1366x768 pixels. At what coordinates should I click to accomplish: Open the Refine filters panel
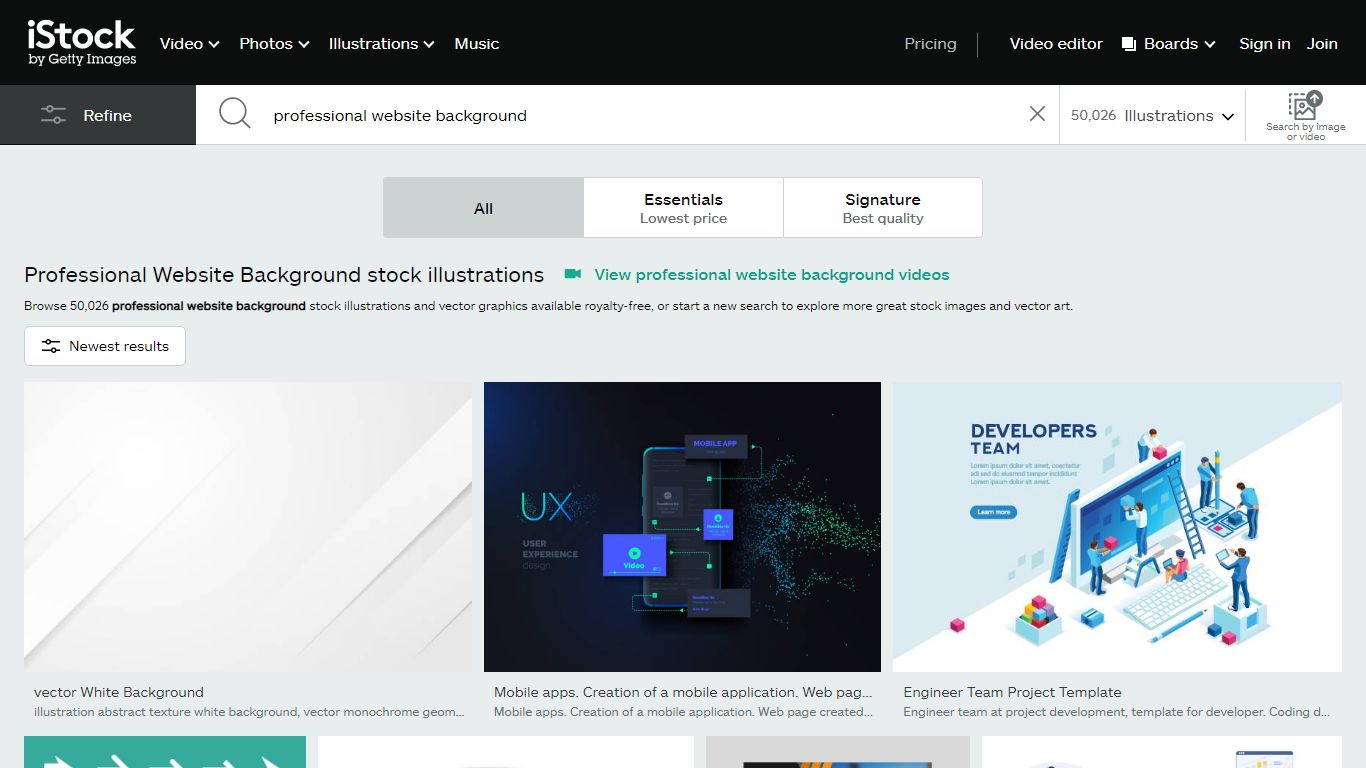coord(98,115)
